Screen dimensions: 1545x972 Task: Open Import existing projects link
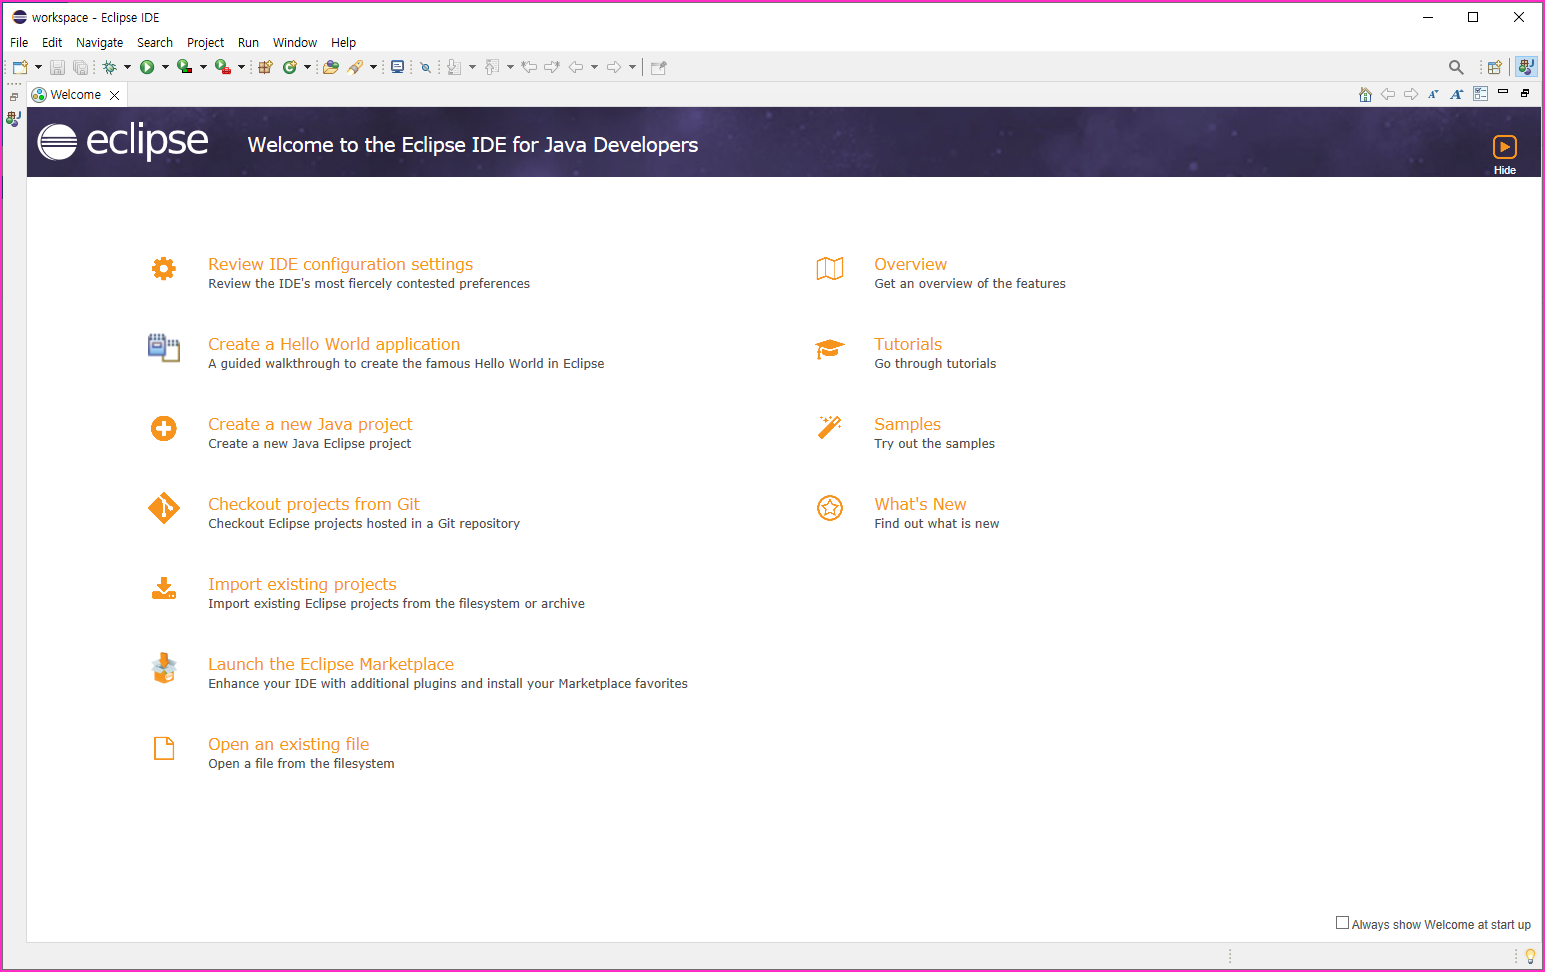pyautogui.click(x=302, y=584)
